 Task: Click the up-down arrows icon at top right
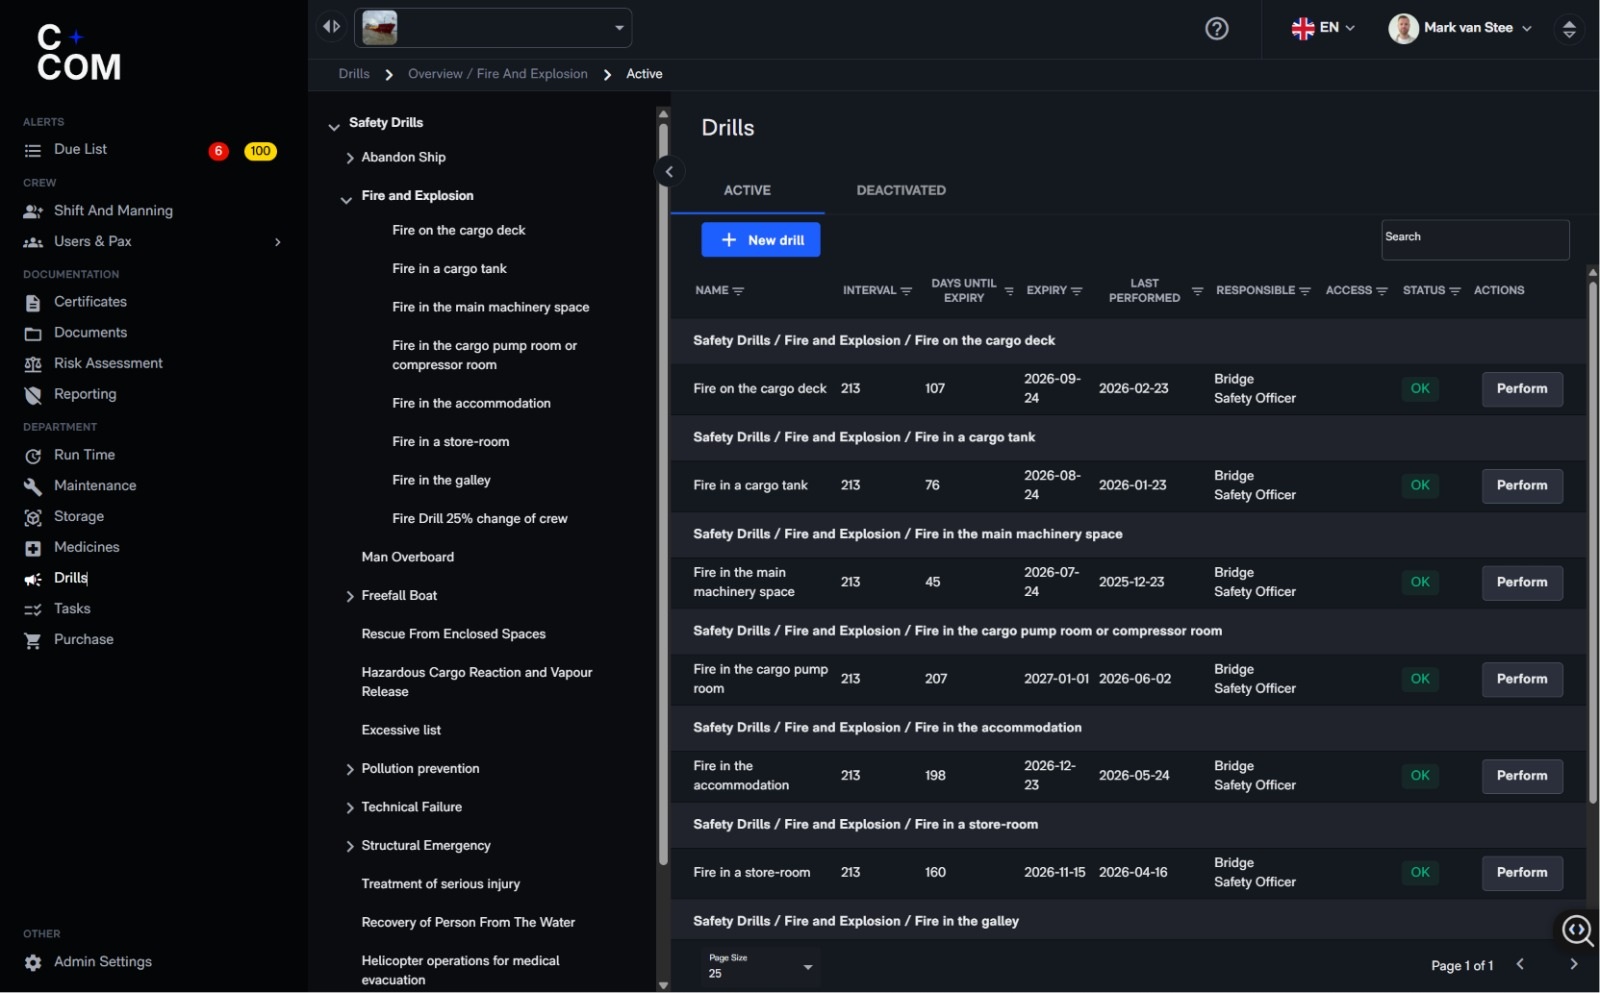[x=1569, y=28]
